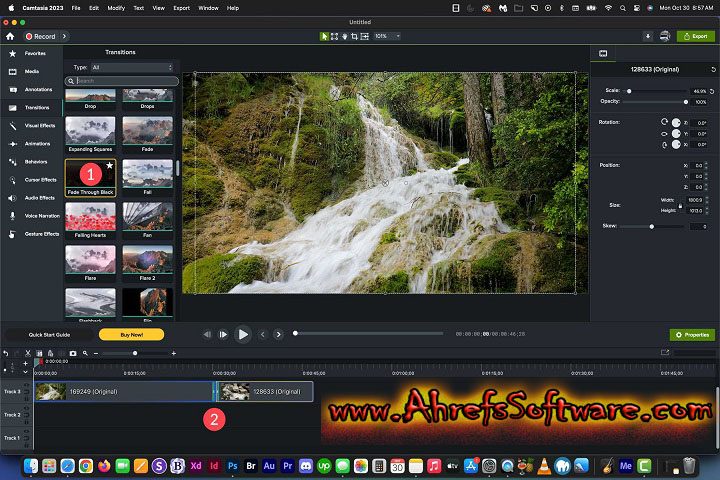Screen dimensions: 720x480
Task: Click the Skew slider handle
Action: 652,226
